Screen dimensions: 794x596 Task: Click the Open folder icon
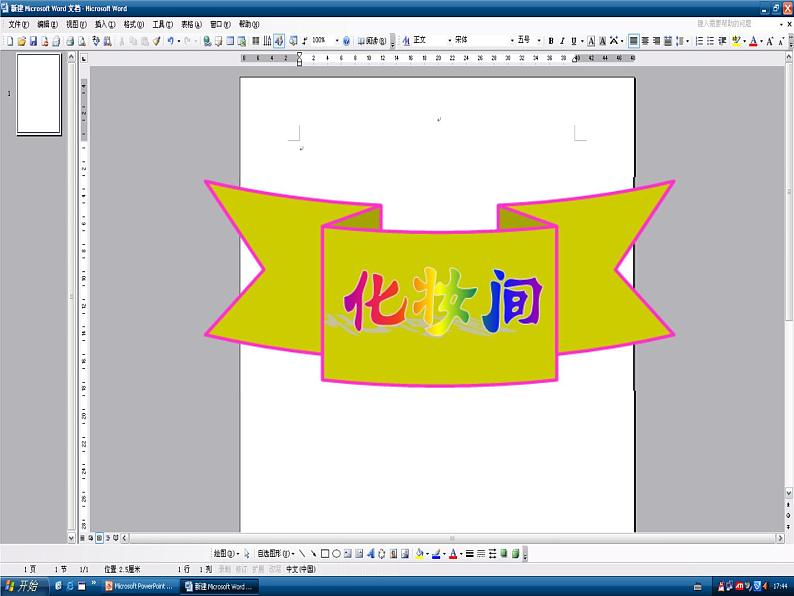point(21,41)
